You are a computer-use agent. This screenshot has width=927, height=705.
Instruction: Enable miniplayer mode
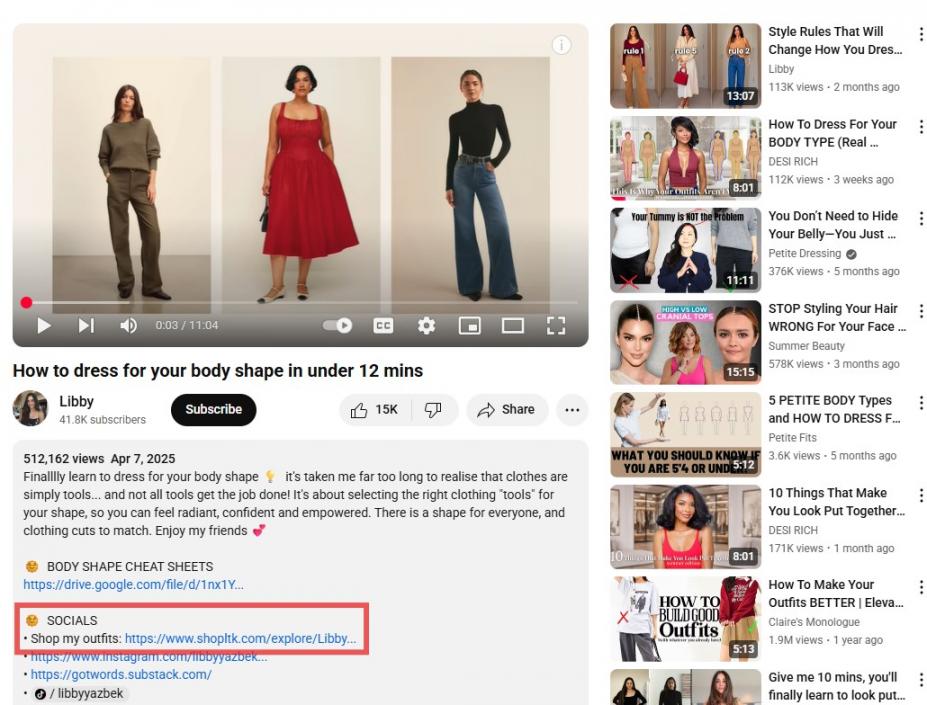tap(469, 325)
